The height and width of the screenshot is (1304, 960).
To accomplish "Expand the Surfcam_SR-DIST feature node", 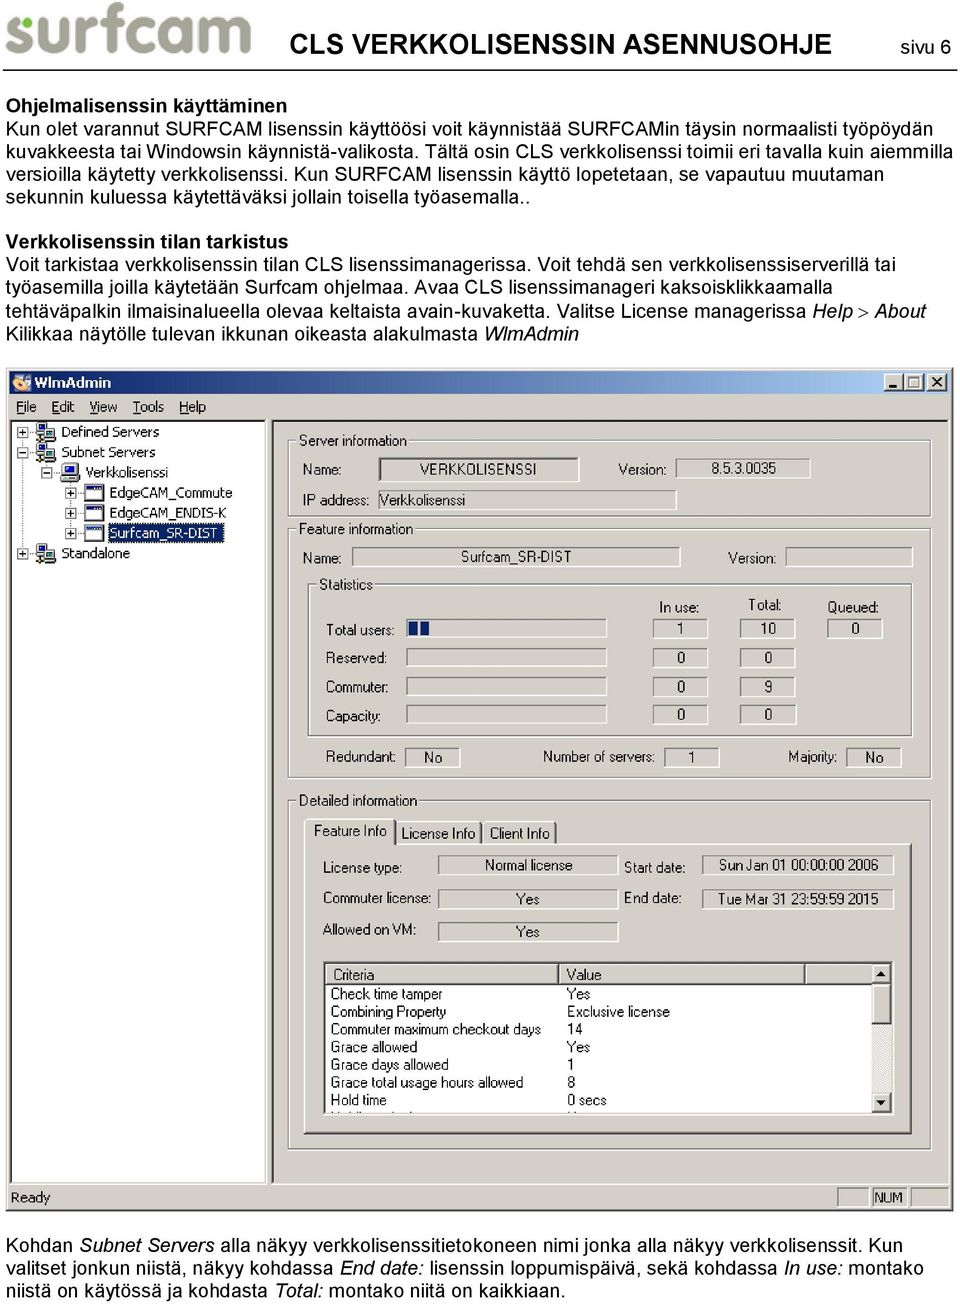I will tap(71, 533).
